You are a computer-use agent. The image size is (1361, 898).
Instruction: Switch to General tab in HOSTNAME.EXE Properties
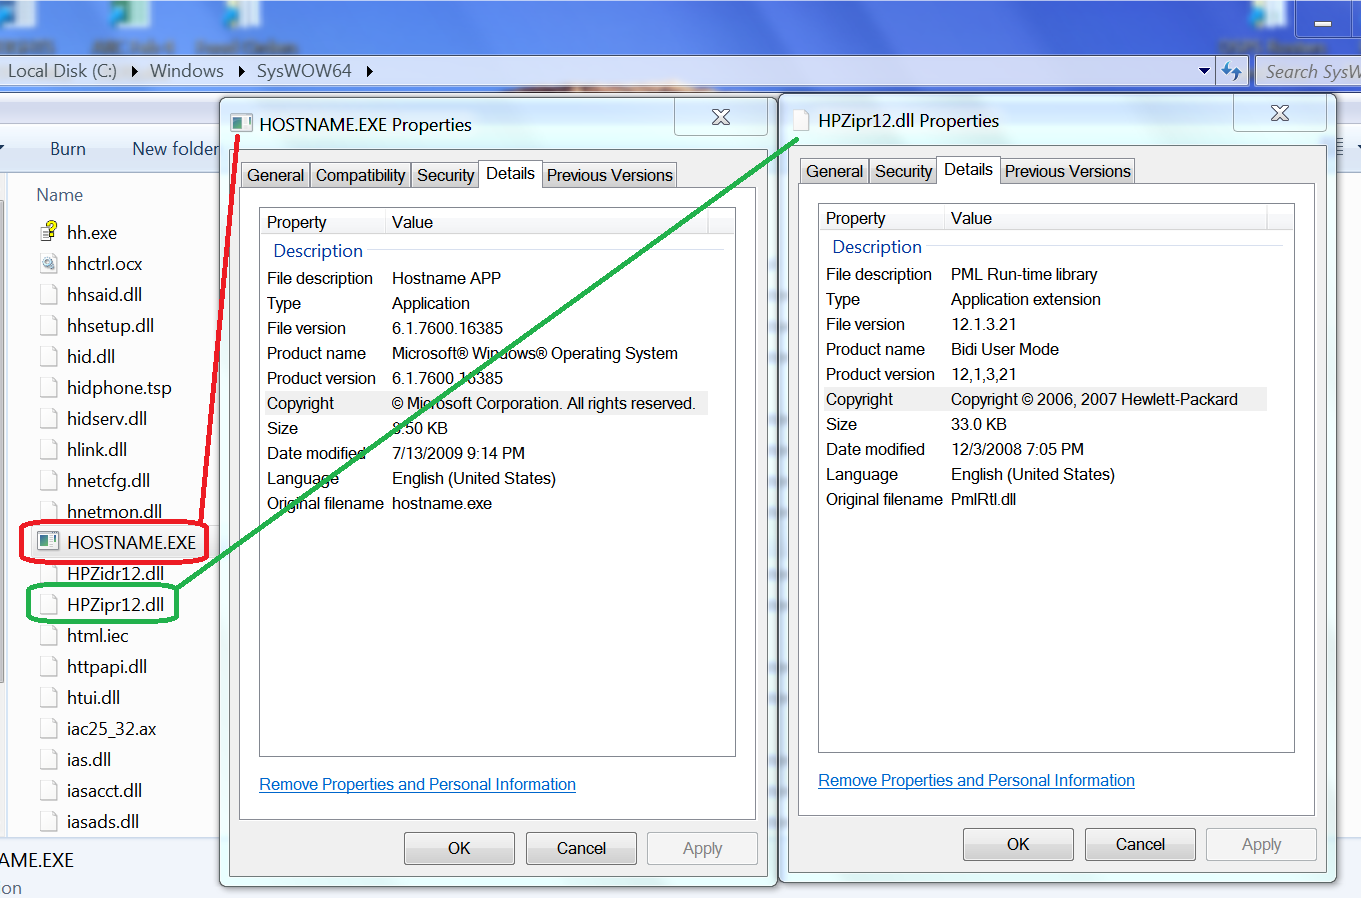click(275, 175)
